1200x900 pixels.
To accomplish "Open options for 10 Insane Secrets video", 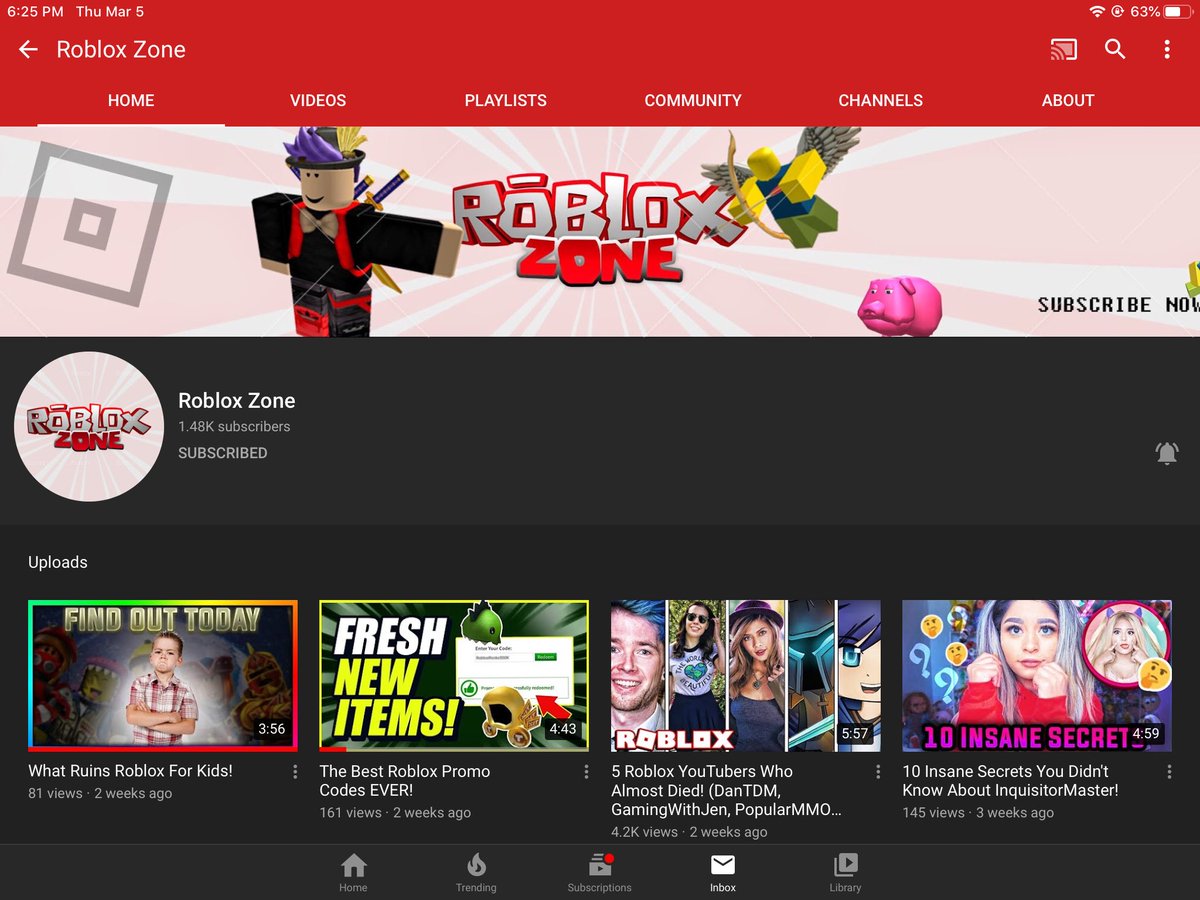I will pyautogui.click(x=1169, y=772).
